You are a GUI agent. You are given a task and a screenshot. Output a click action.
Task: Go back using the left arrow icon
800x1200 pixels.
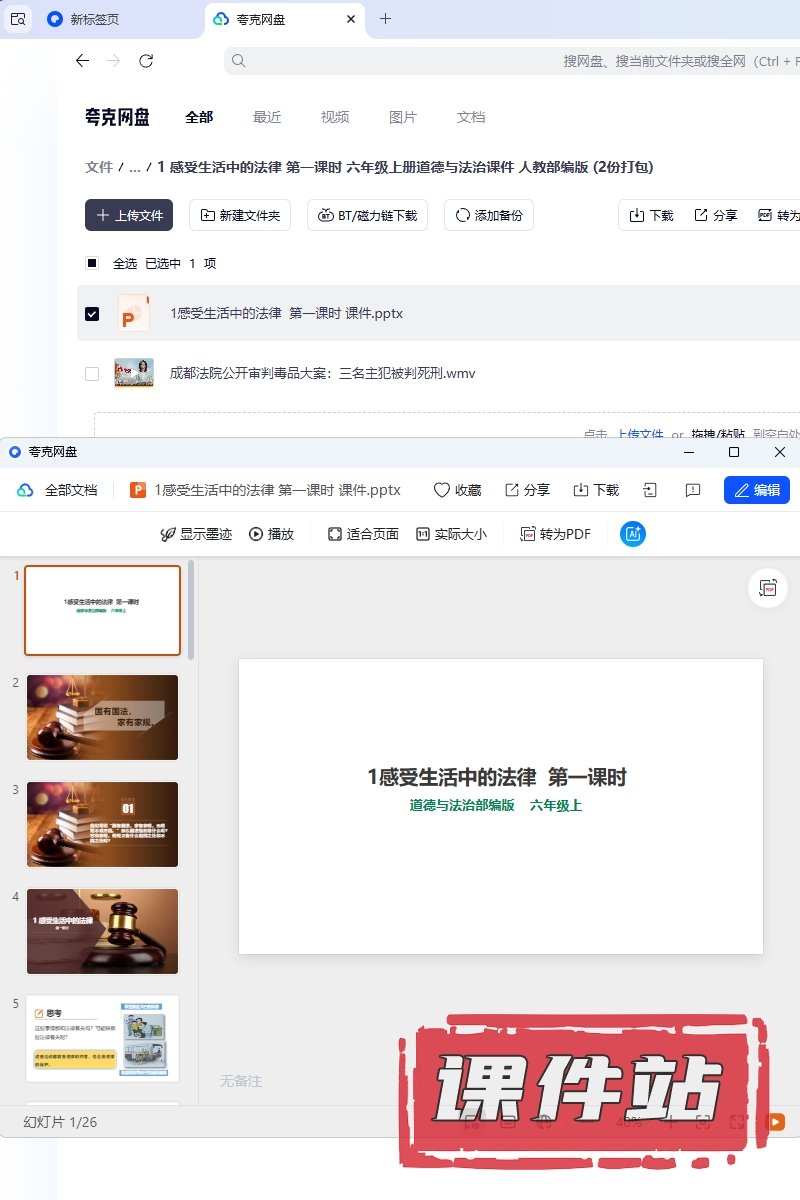pos(82,61)
